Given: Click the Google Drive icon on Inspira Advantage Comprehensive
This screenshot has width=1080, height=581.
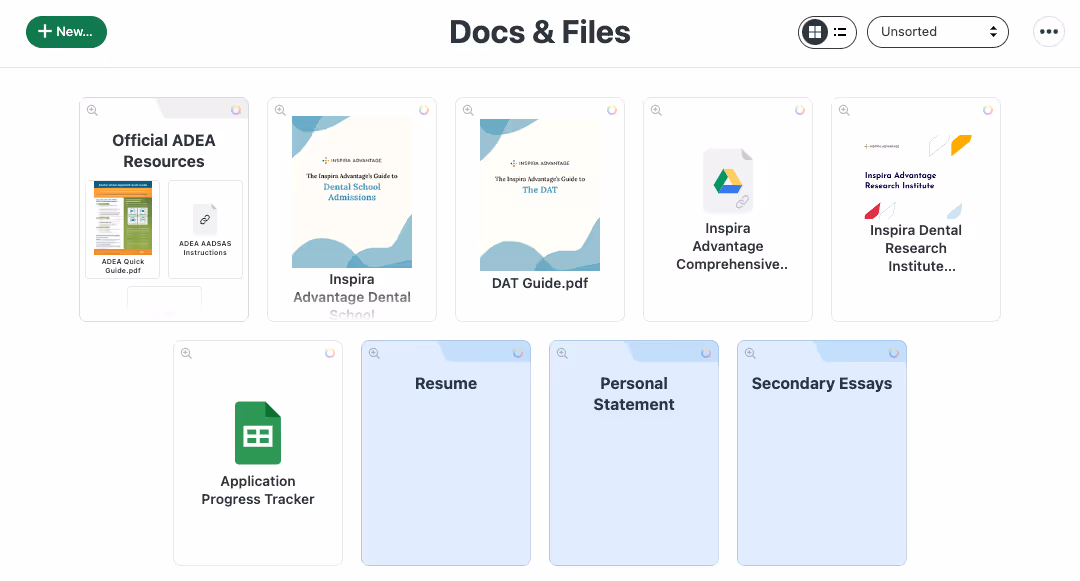Looking at the screenshot, I should pos(727,182).
